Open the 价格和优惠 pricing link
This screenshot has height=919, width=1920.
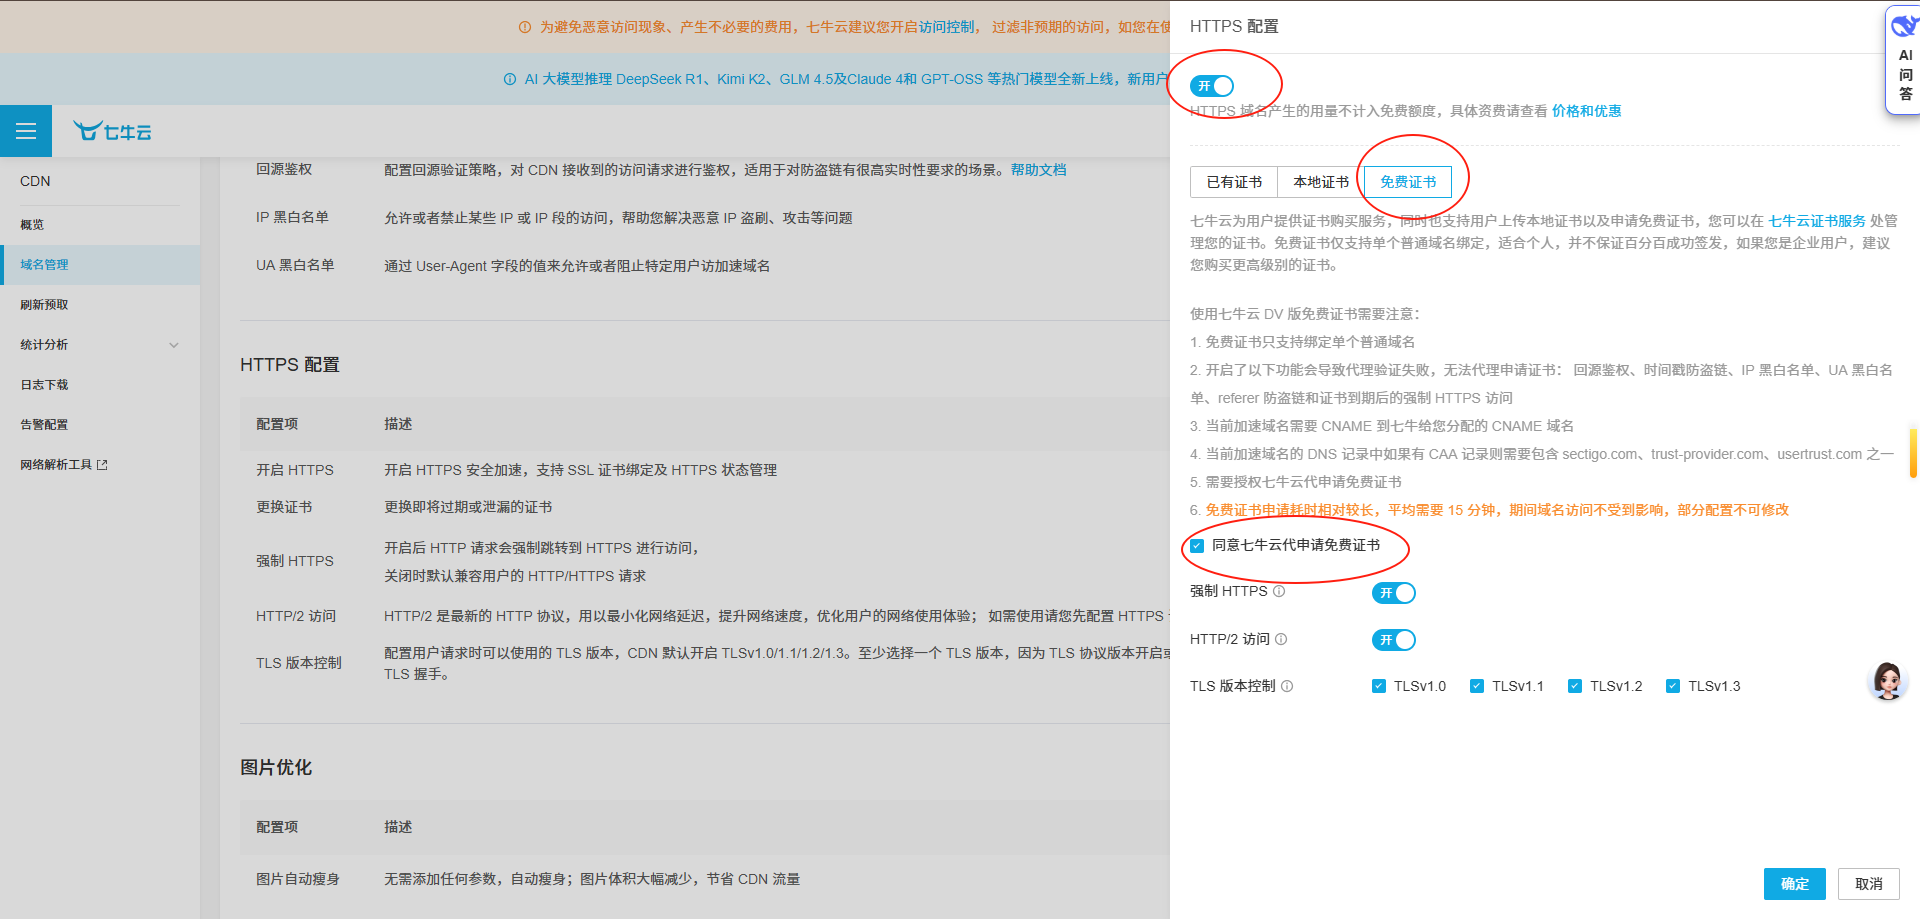(x=1587, y=111)
